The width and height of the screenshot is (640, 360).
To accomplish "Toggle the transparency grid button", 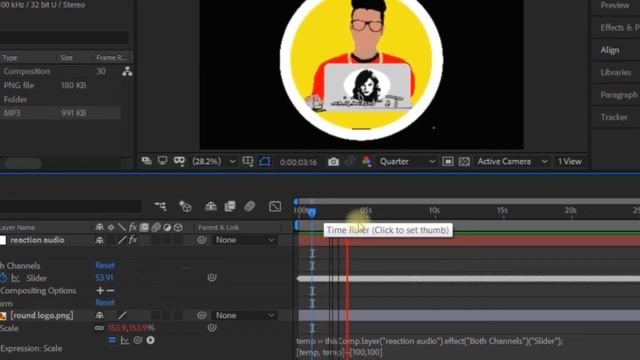I will click(464, 162).
